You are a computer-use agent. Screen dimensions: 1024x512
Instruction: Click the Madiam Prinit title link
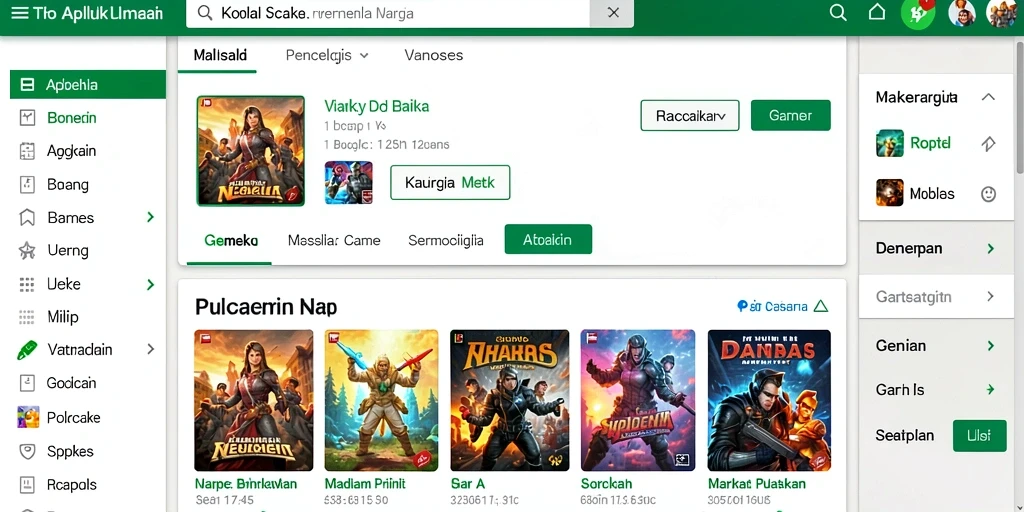pyautogui.click(x=365, y=484)
